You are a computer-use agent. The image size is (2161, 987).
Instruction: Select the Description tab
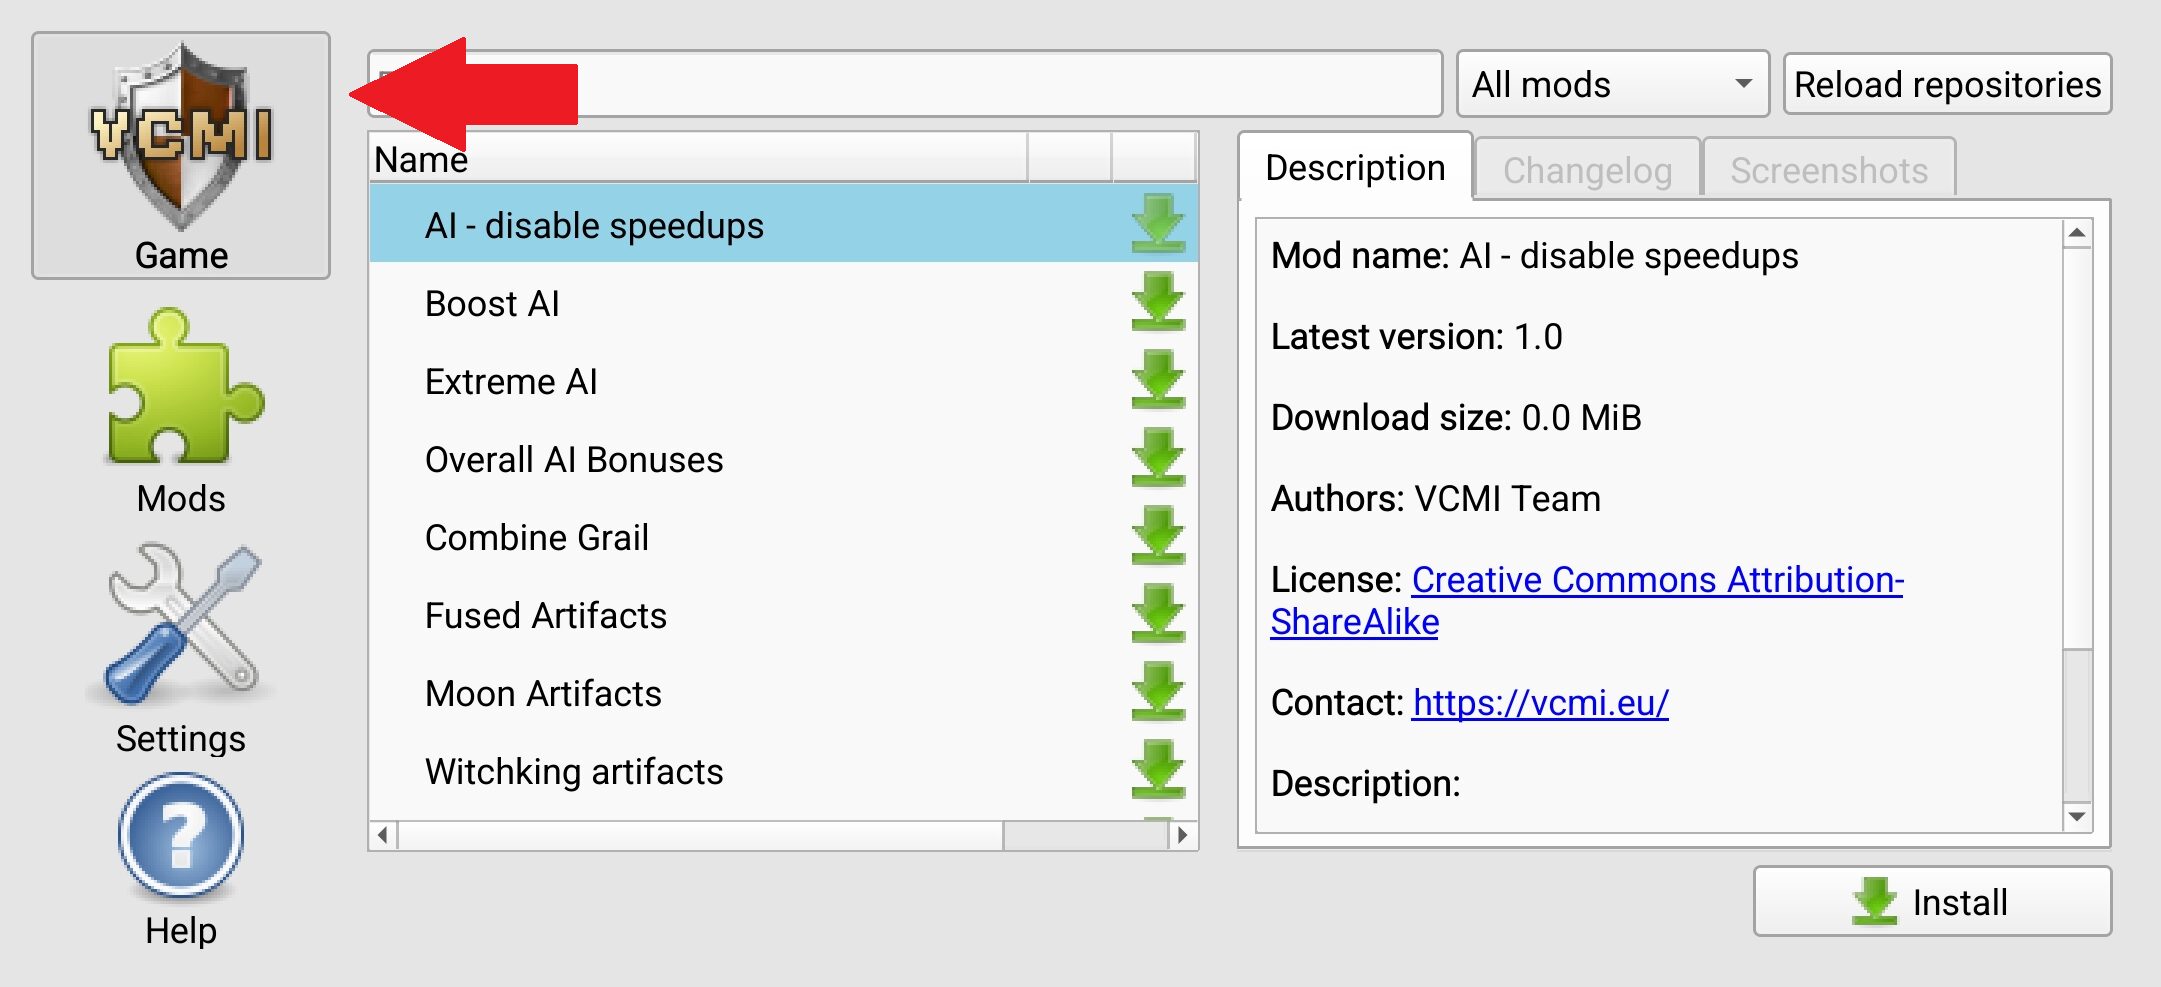tap(1355, 168)
